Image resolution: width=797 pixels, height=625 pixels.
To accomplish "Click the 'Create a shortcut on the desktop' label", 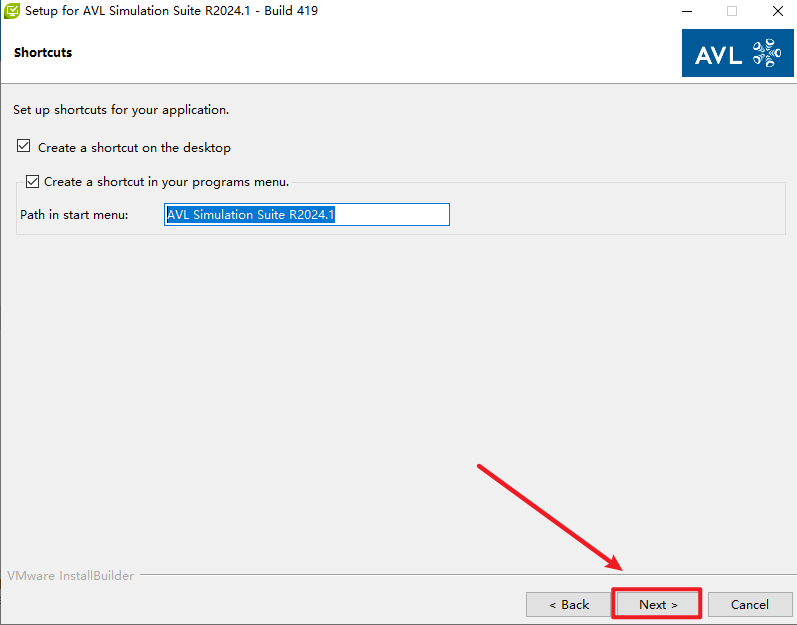I will pyautogui.click(x=134, y=148).
